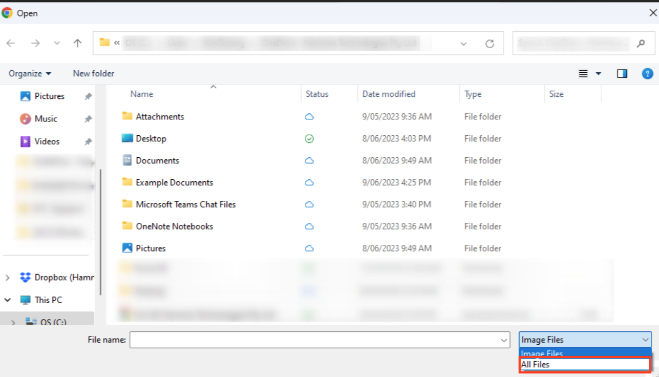This screenshot has width=659, height=377.
Task: Click the navigation pane scrollbar
Action: pos(100,232)
